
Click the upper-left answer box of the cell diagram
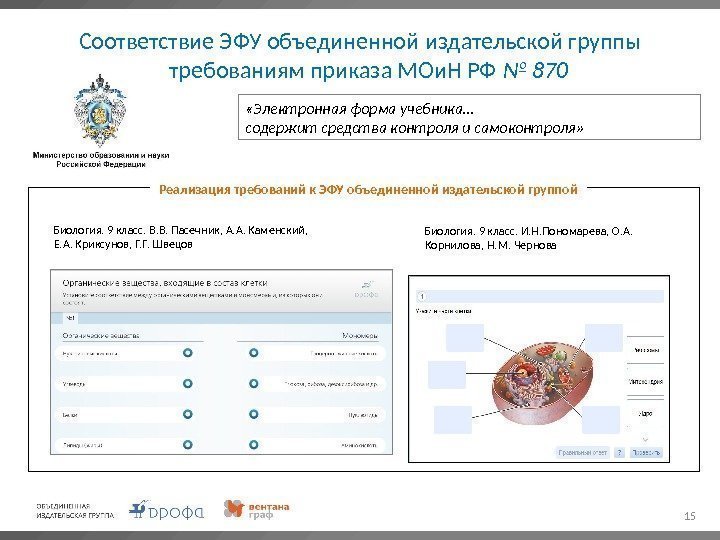coord(465,338)
